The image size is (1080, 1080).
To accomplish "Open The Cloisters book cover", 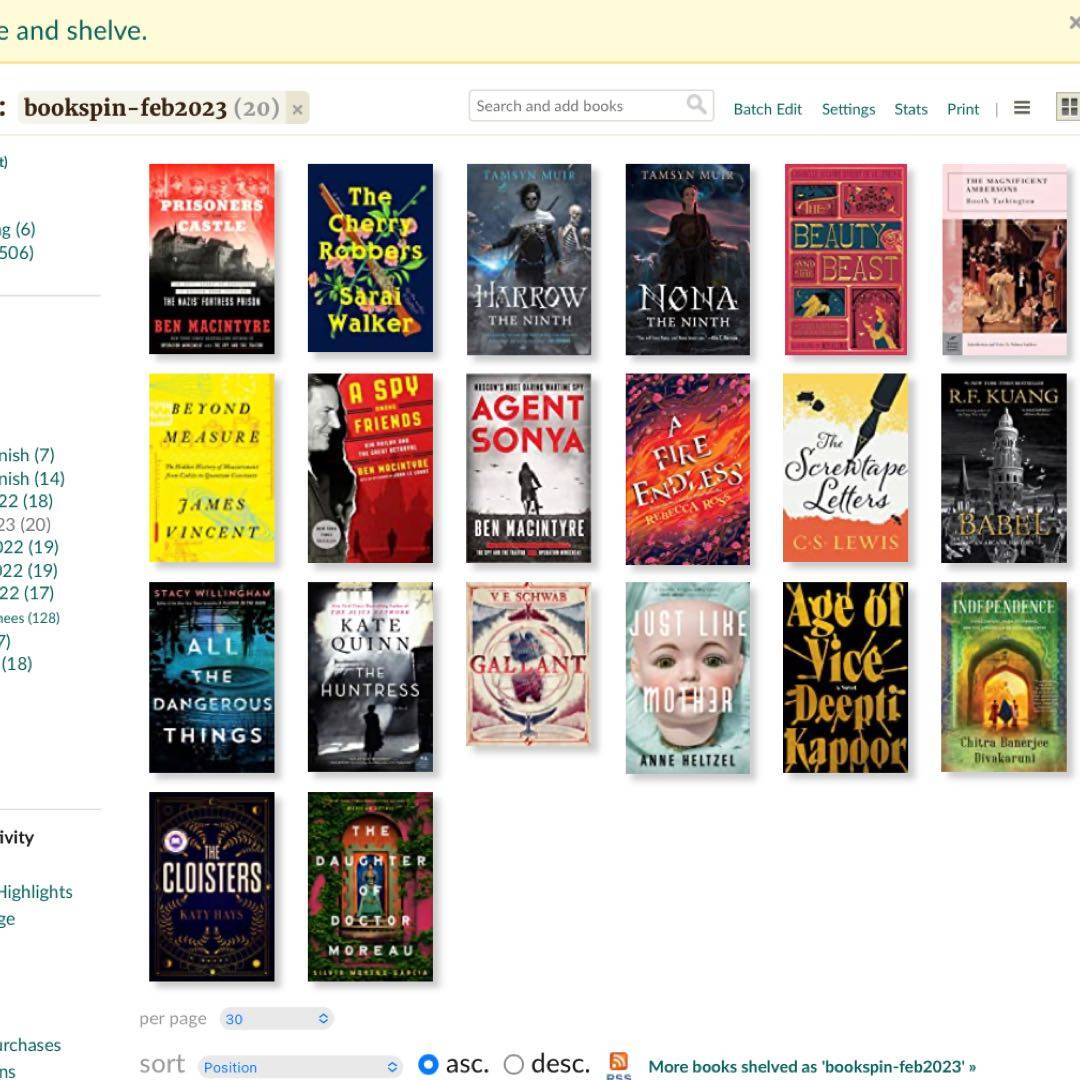I will (x=211, y=886).
